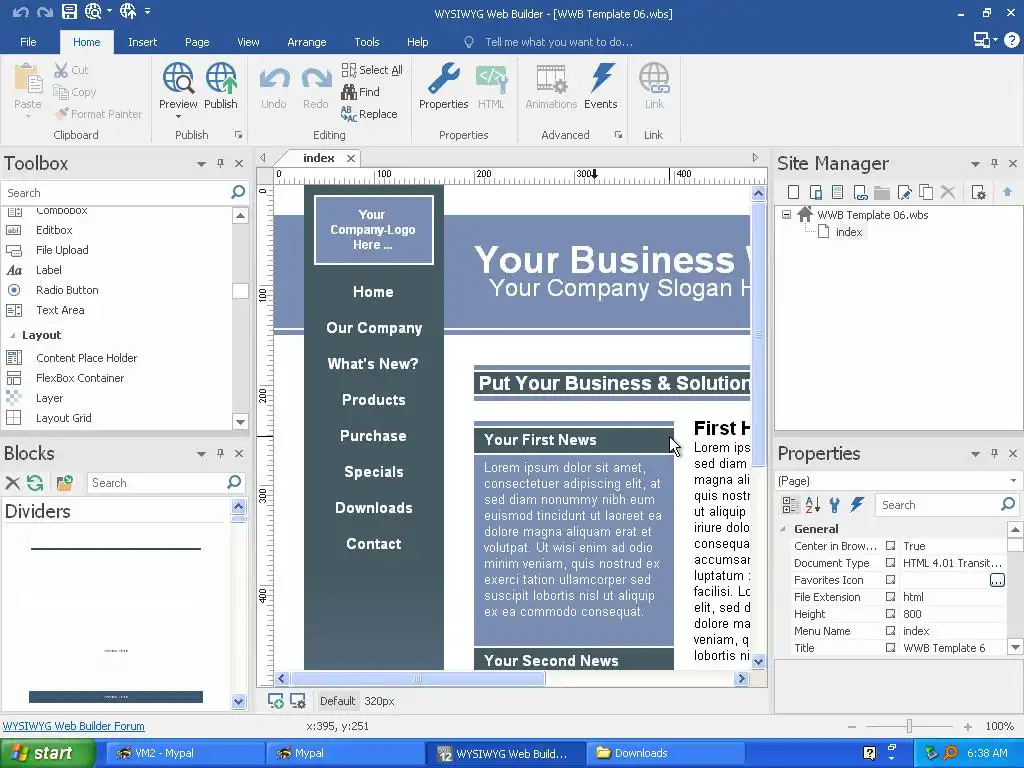Select Radio Button in the Toolbox
Screen dimensions: 1024x768
tap(67, 290)
